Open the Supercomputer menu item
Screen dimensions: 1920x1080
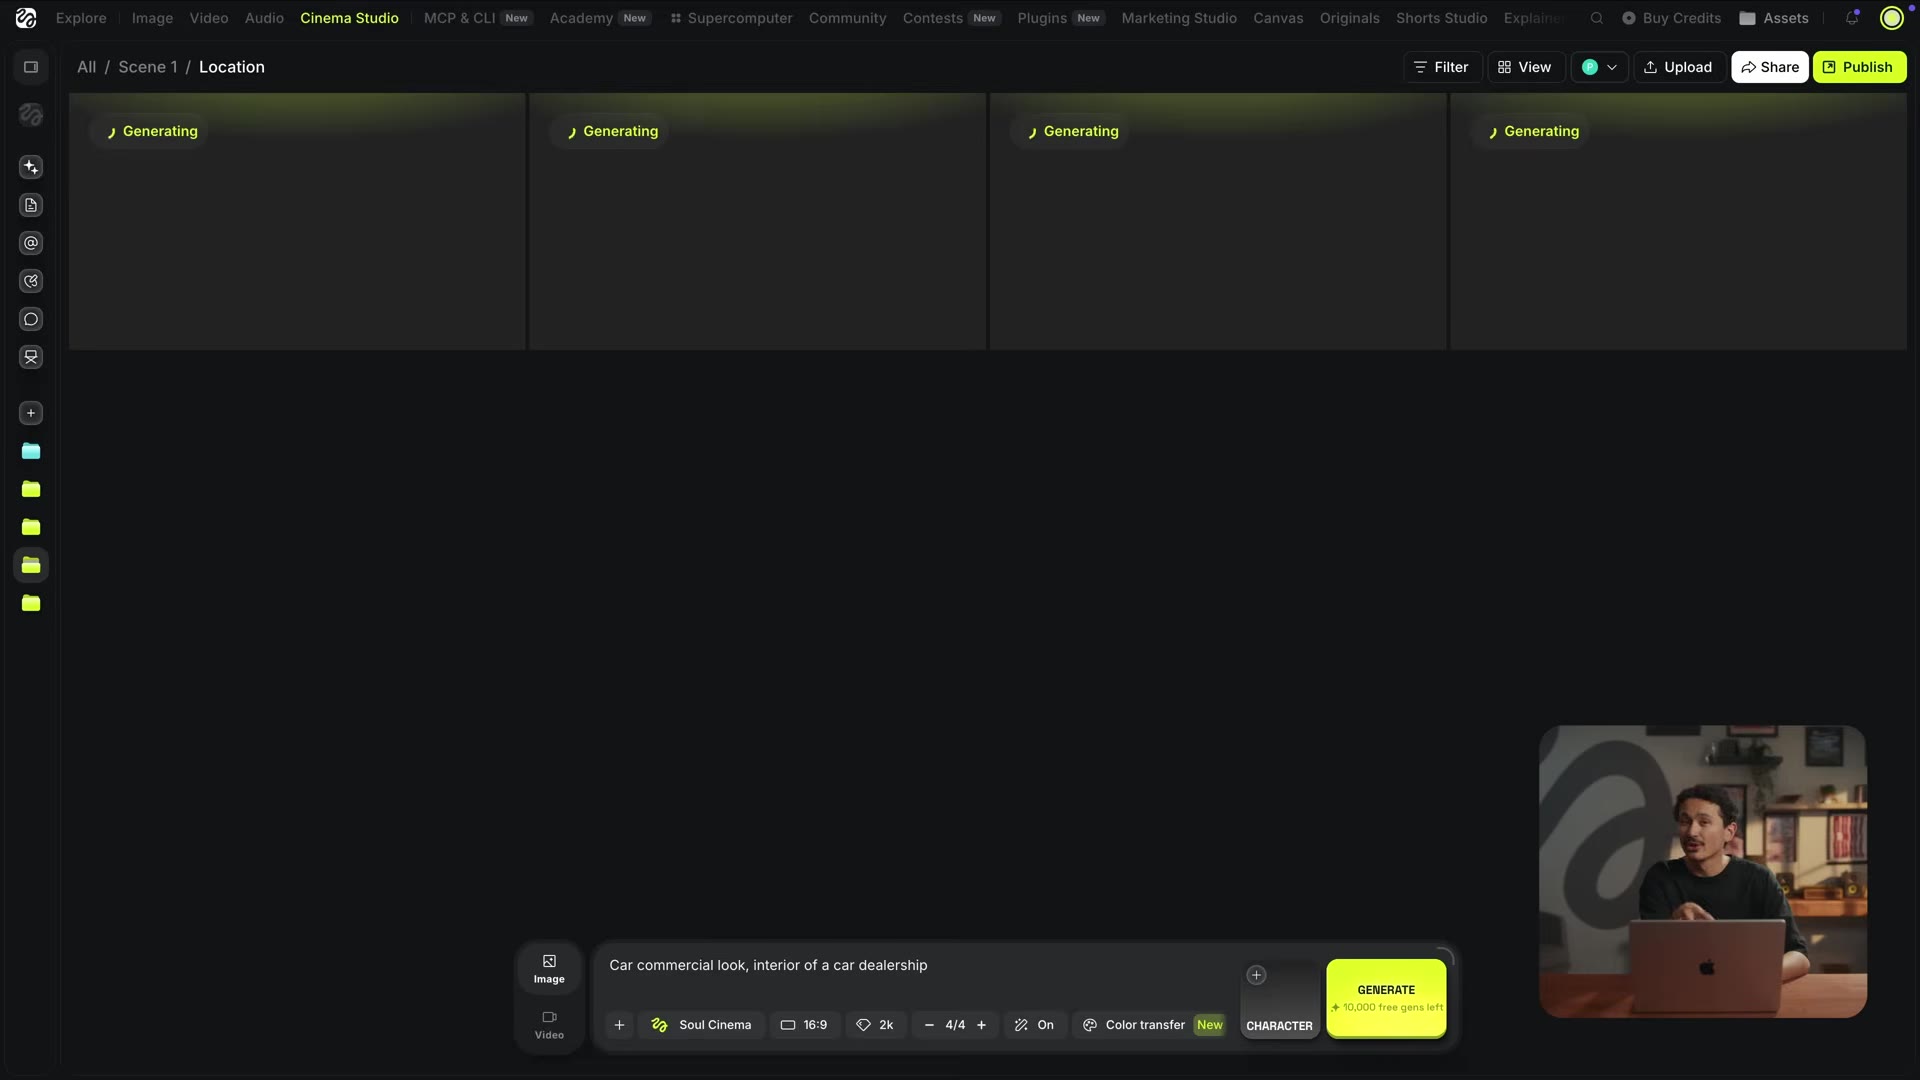click(731, 18)
